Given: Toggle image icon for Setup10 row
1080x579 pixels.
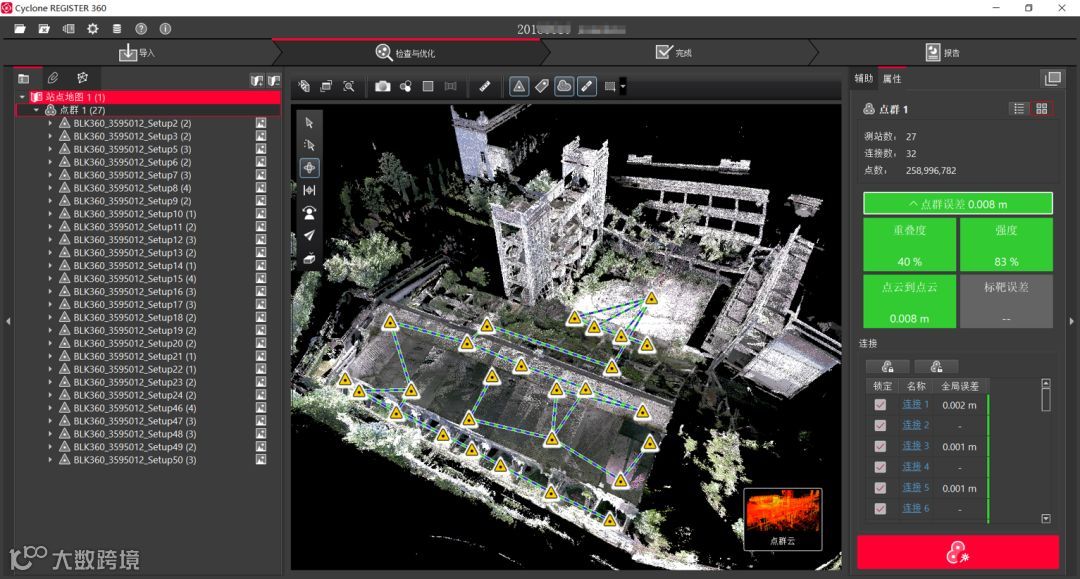Looking at the screenshot, I should point(261,213).
